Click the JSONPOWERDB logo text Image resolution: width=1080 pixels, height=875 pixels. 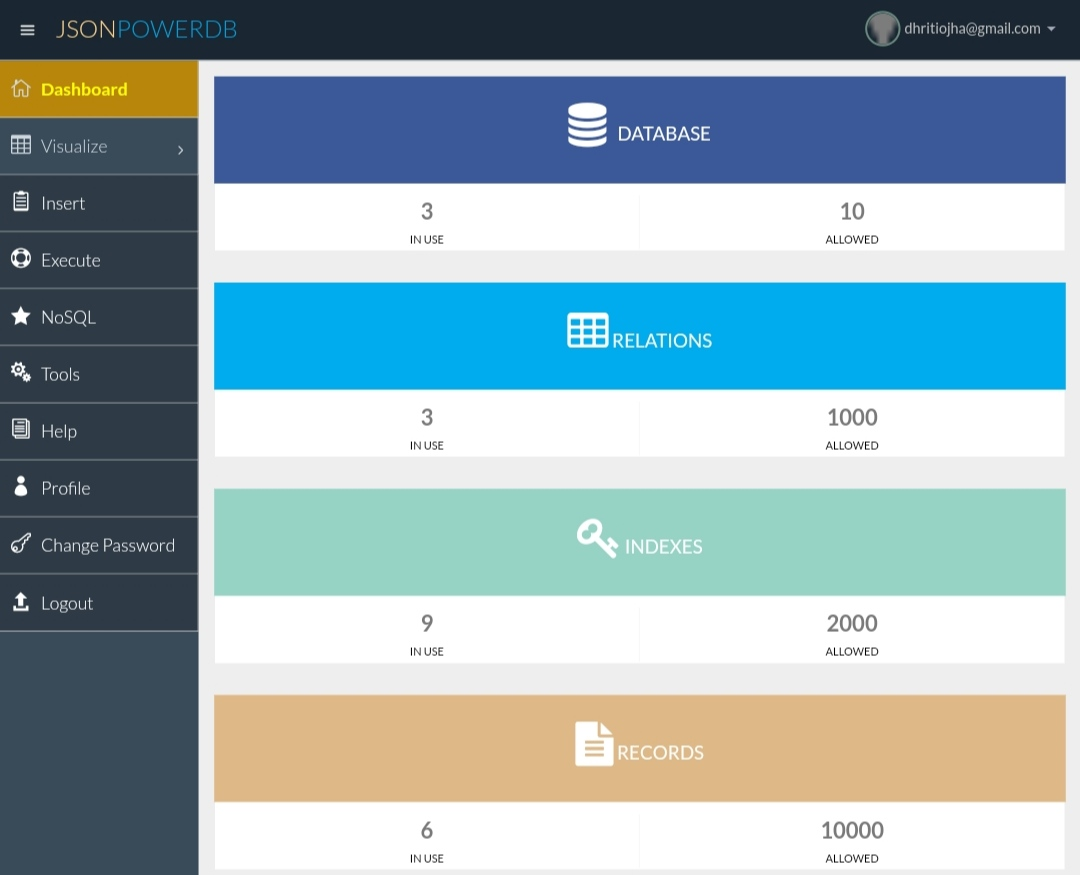[x=146, y=29]
